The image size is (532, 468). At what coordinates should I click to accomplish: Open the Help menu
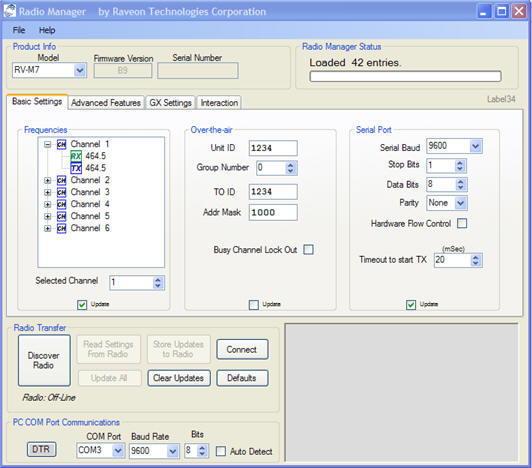(x=47, y=30)
